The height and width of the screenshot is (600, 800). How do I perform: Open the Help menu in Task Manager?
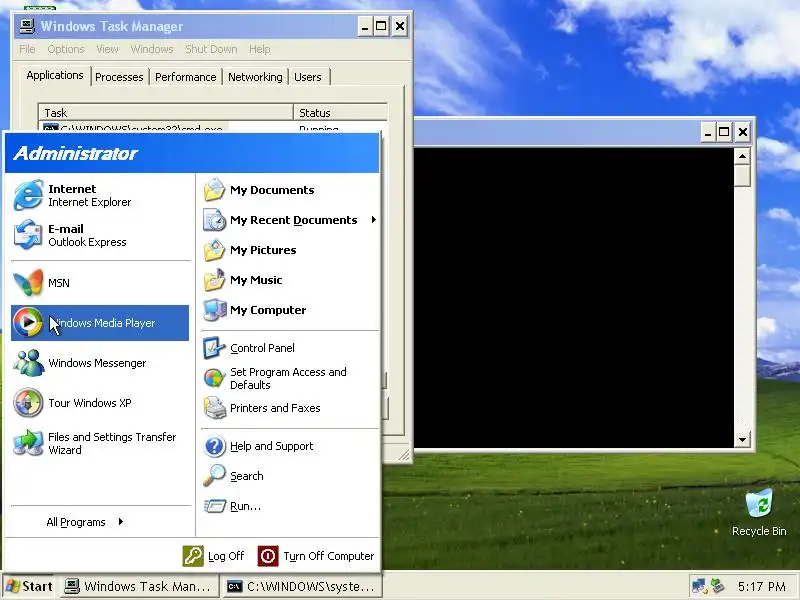pyautogui.click(x=260, y=49)
